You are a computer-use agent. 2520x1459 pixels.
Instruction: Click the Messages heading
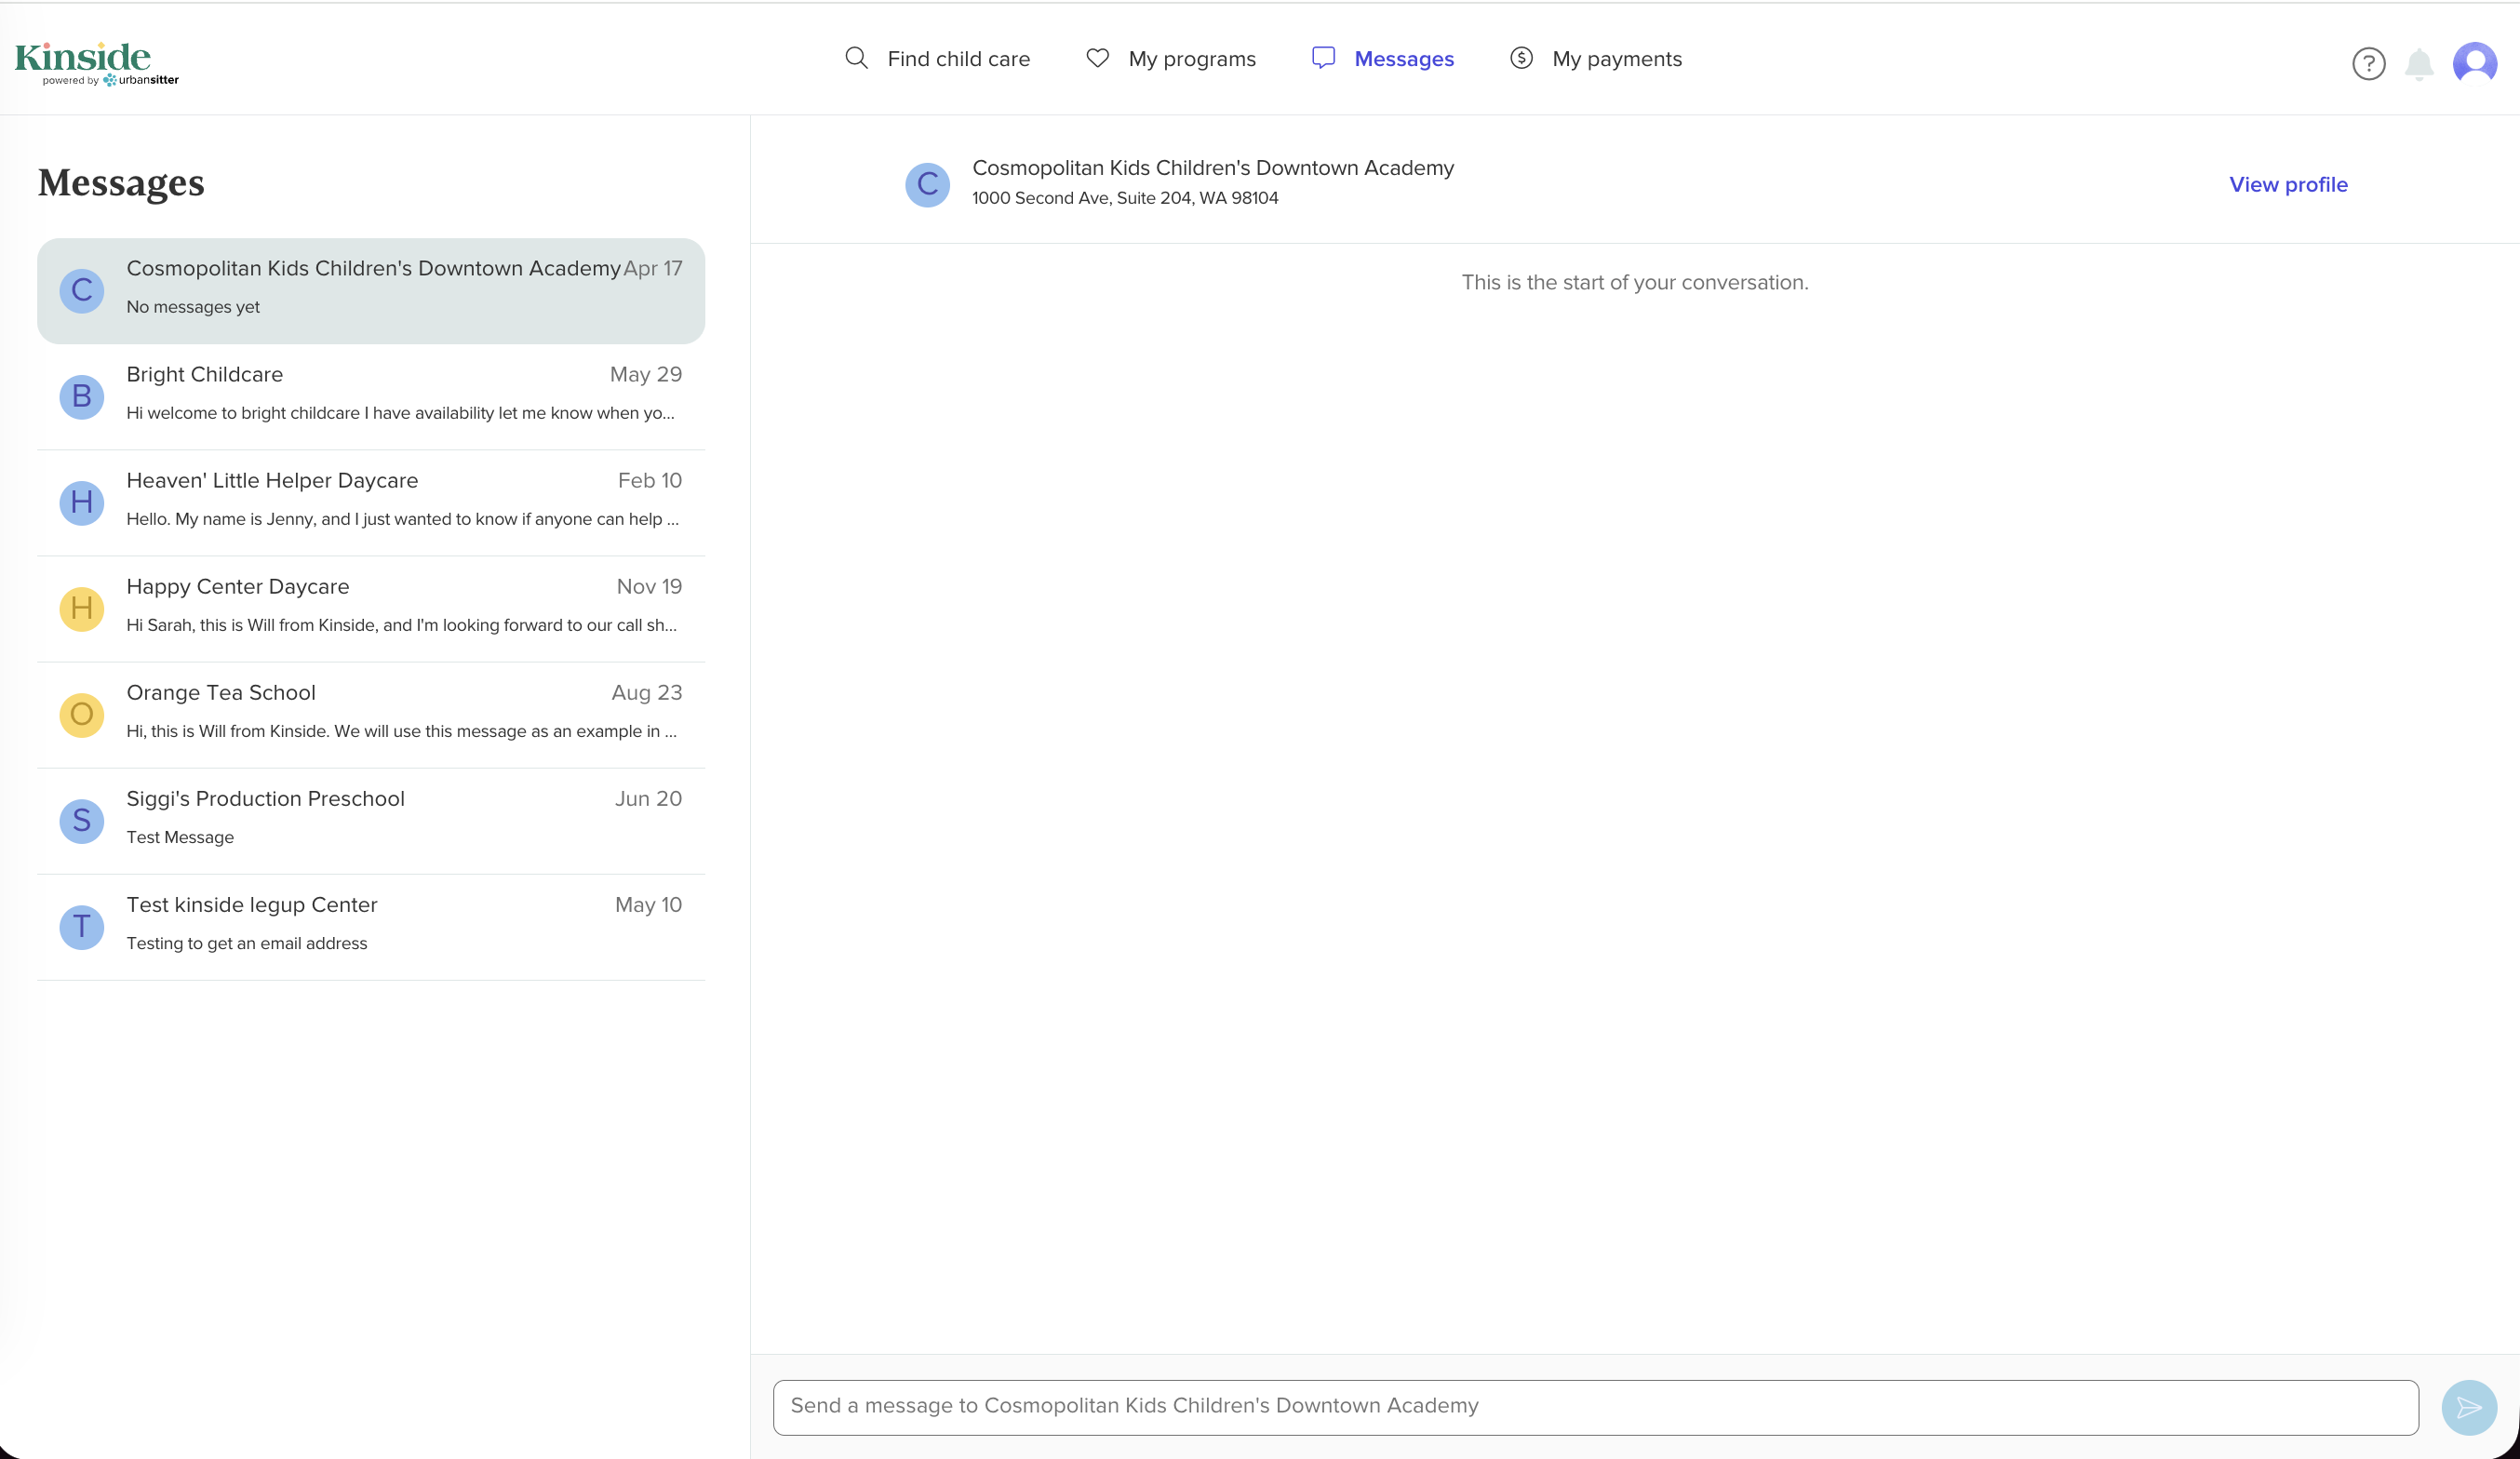point(121,183)
